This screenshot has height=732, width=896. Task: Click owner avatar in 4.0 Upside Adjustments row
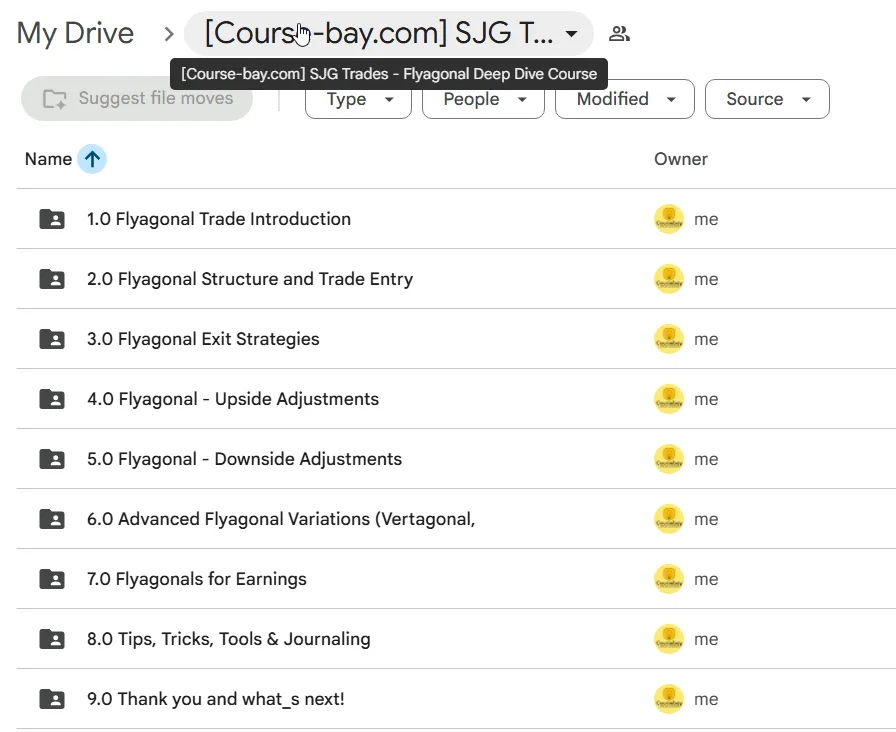(x=669, y=399)
